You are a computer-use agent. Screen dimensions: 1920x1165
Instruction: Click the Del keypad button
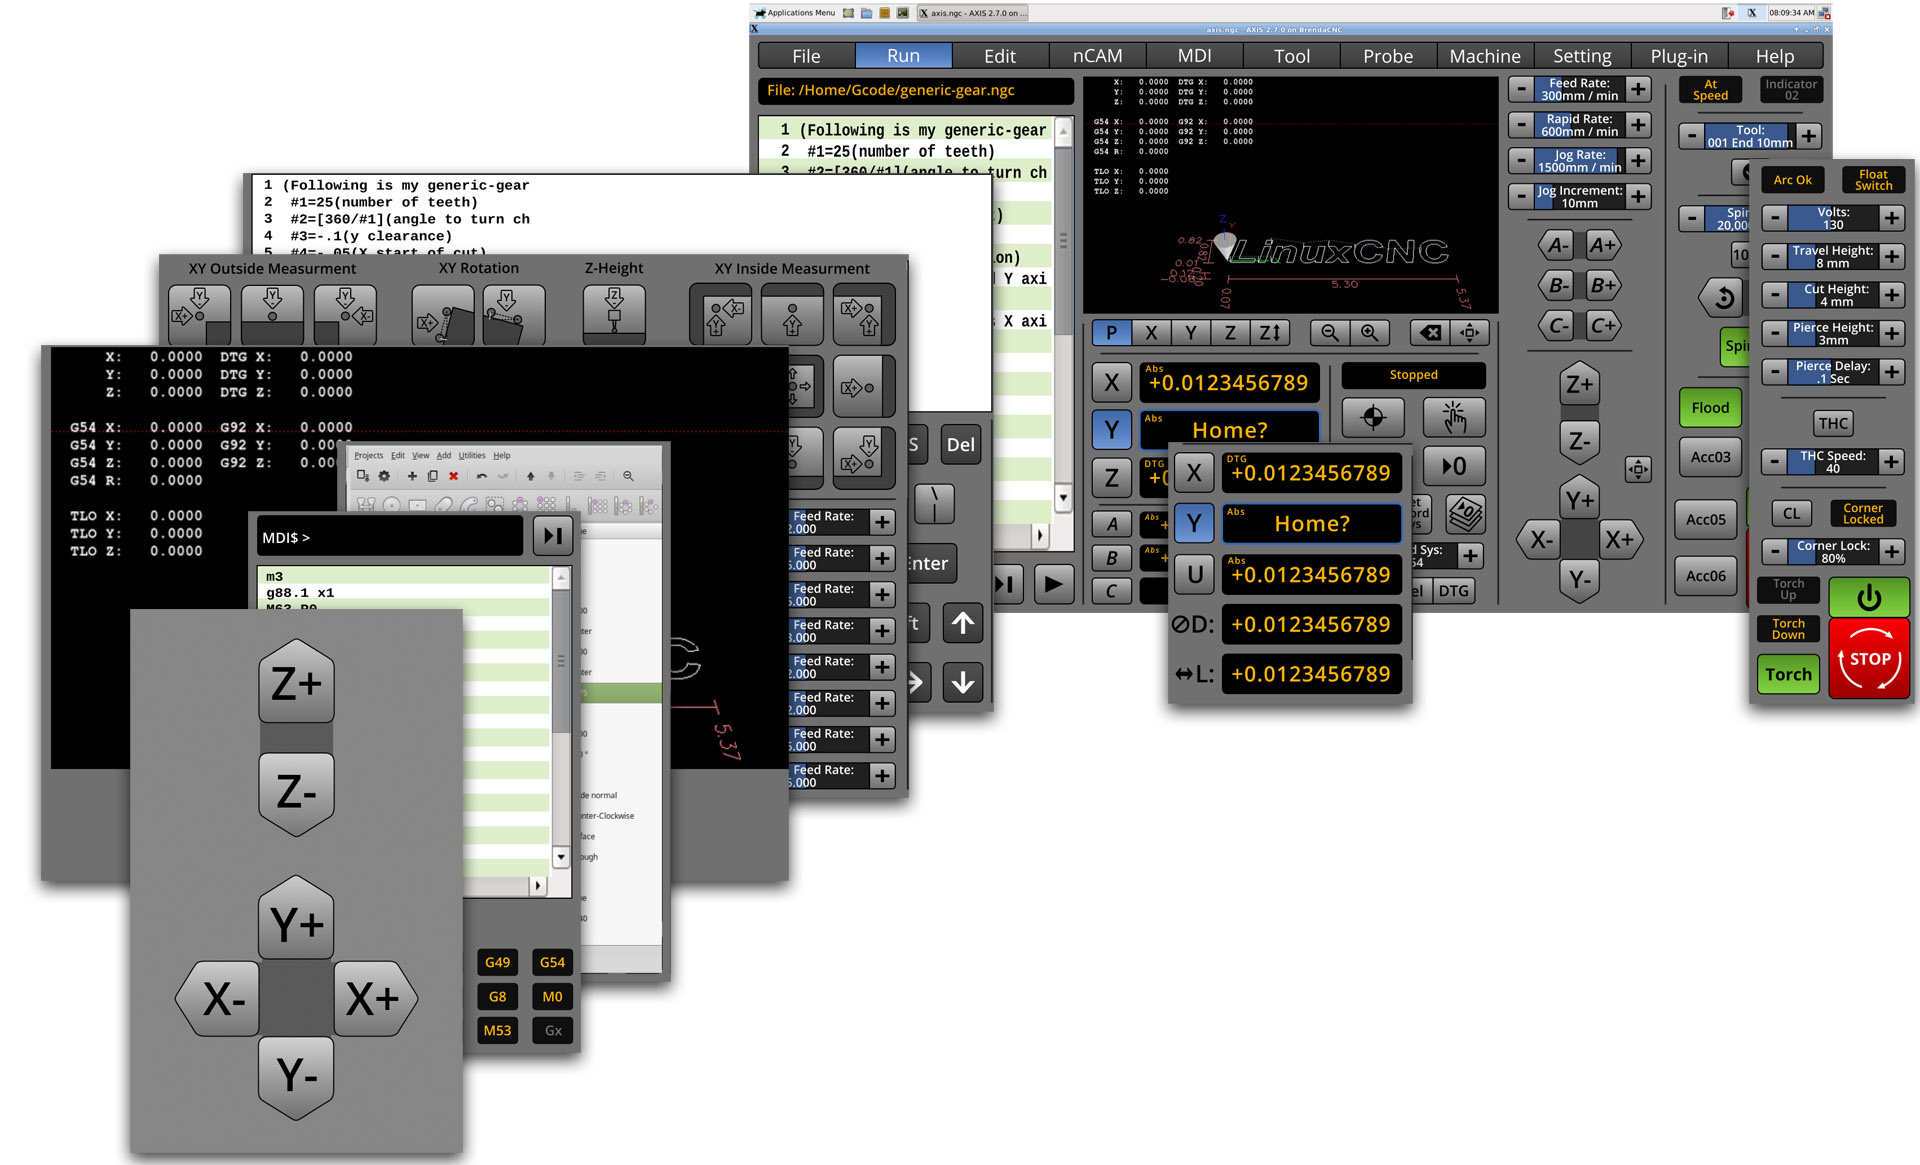pyautogui.click(x=960, y=445)
